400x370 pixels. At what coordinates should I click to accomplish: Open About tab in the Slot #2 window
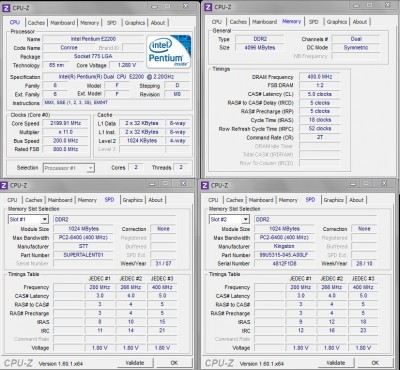click(356, 200)
